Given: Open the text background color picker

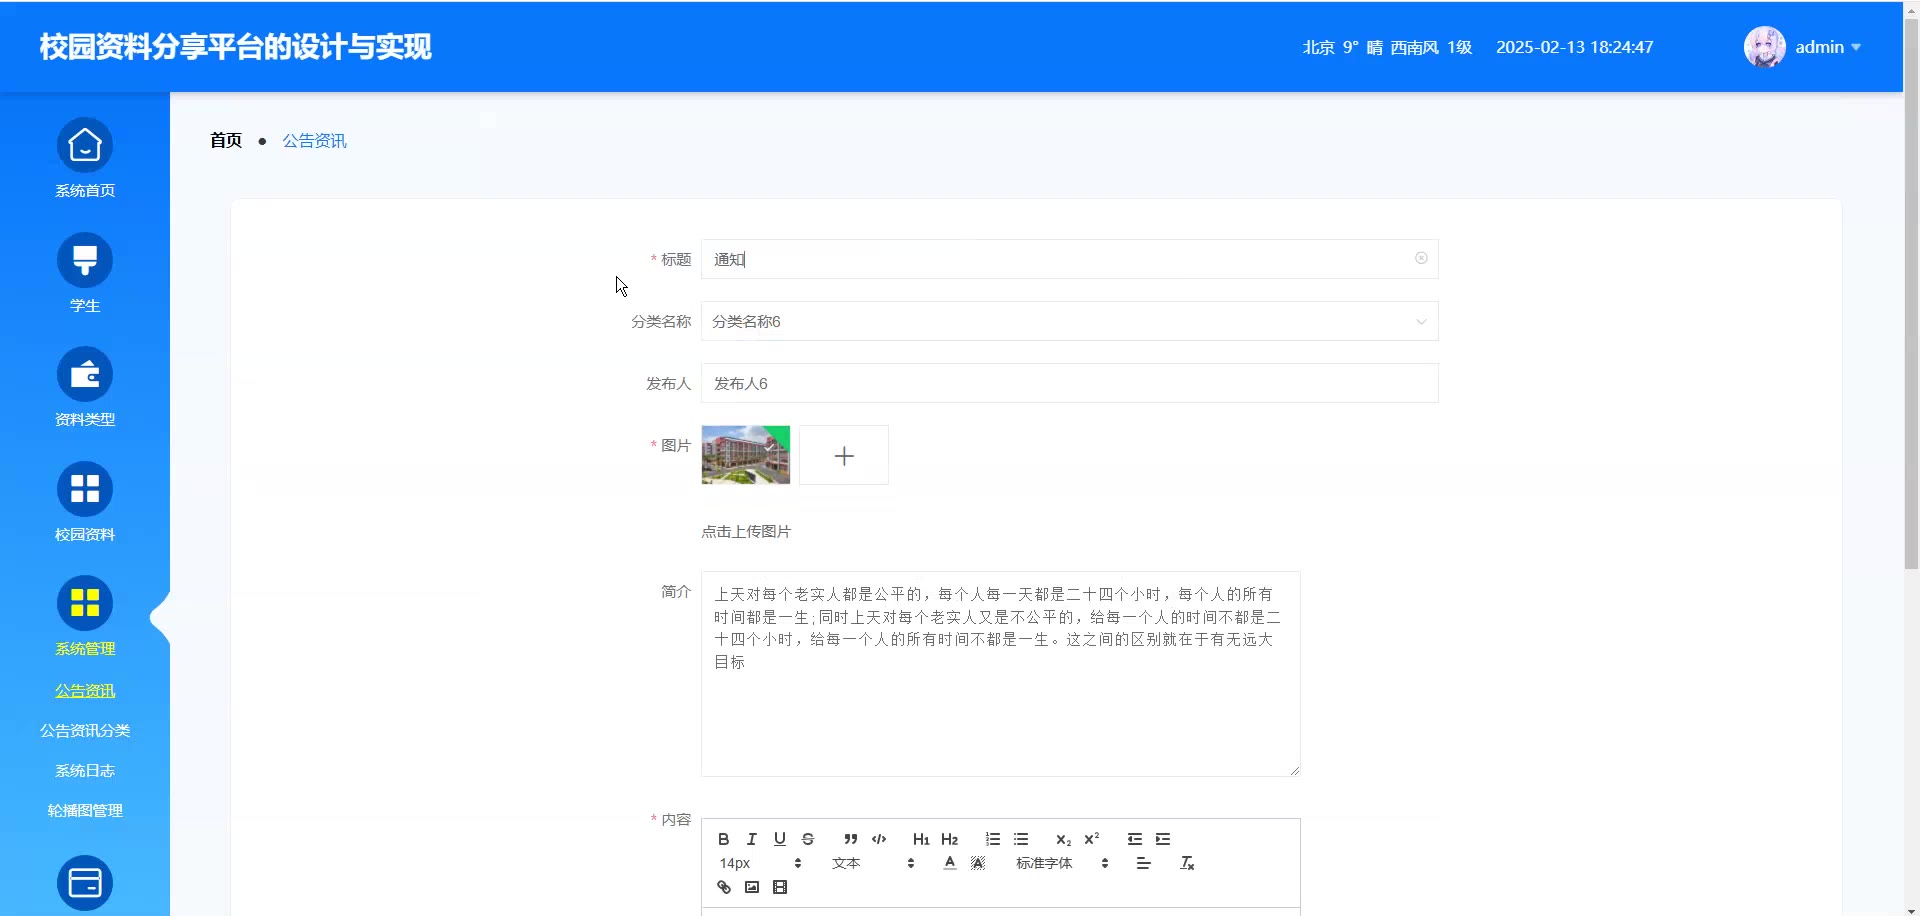Looking at the screenshot, I should (978, 863).
